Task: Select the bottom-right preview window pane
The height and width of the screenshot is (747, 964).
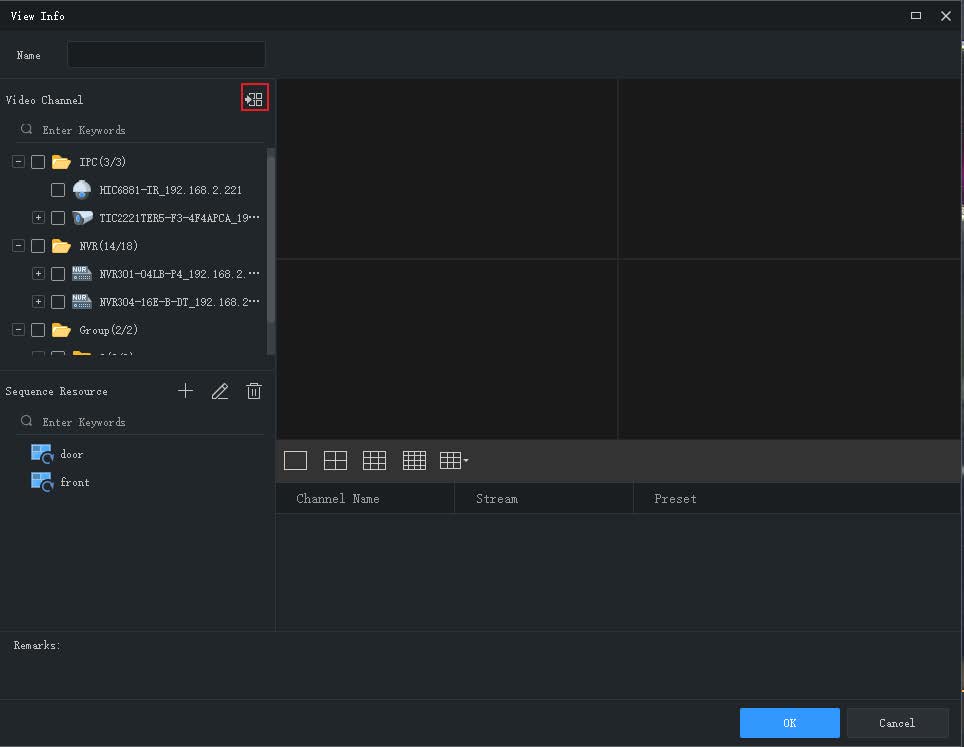Action: pos(789,349)
